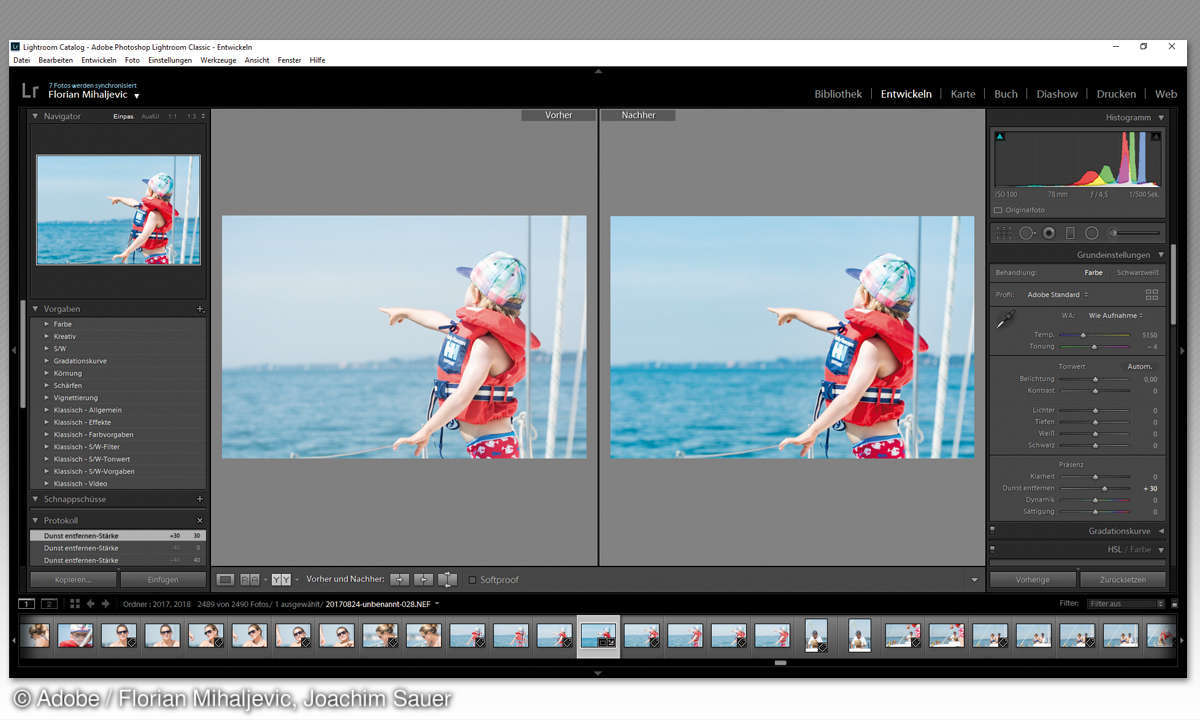Collapse the Grundeinstellungen panel
Viewport: 1200px width, 720px height.
(1160, 255)
